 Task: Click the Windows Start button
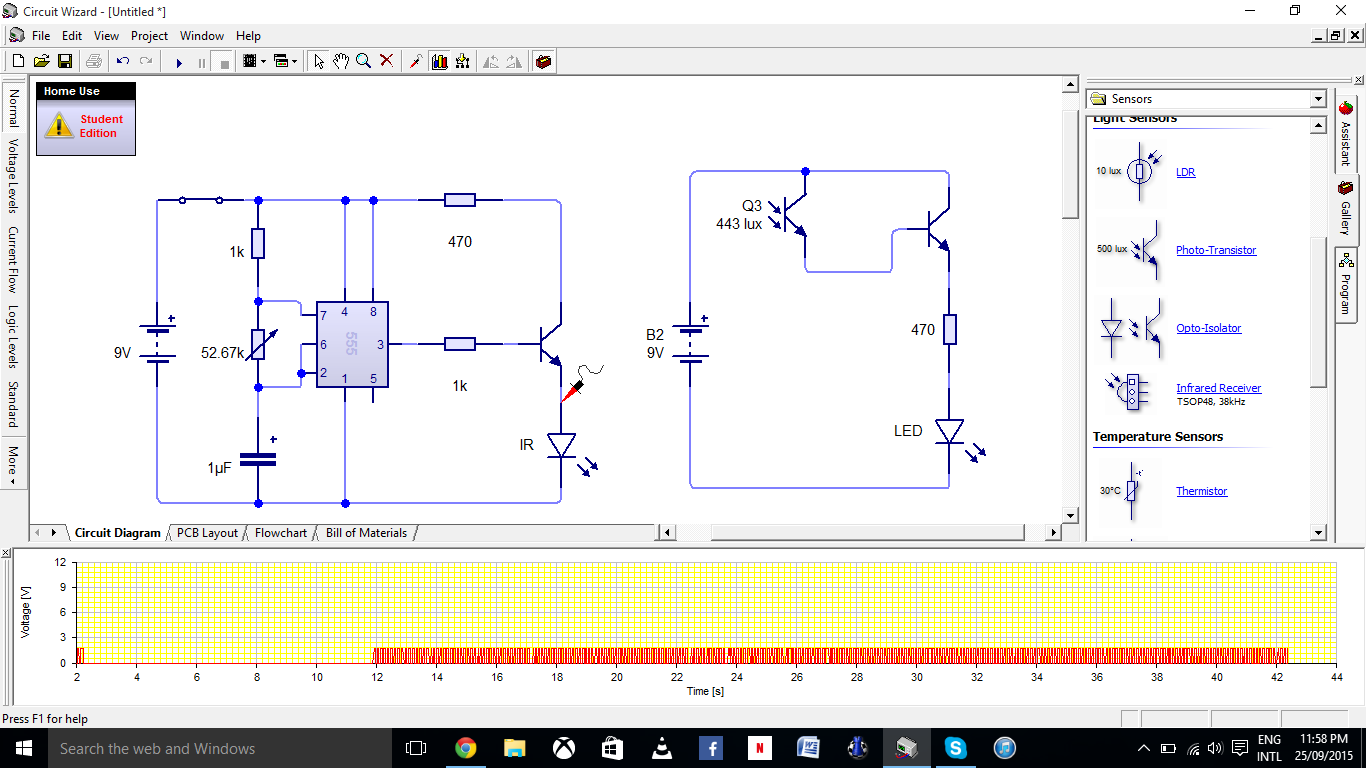pos(22,748)
